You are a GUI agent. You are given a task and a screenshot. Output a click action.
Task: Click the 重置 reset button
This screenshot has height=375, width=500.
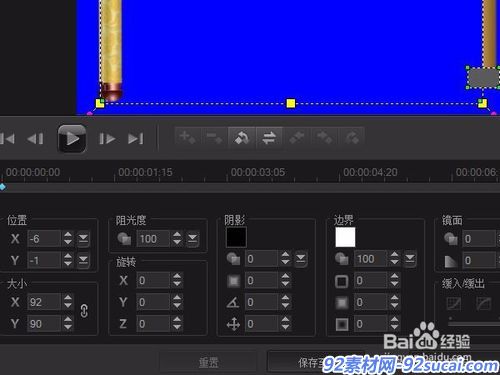[x=208, y=362]
